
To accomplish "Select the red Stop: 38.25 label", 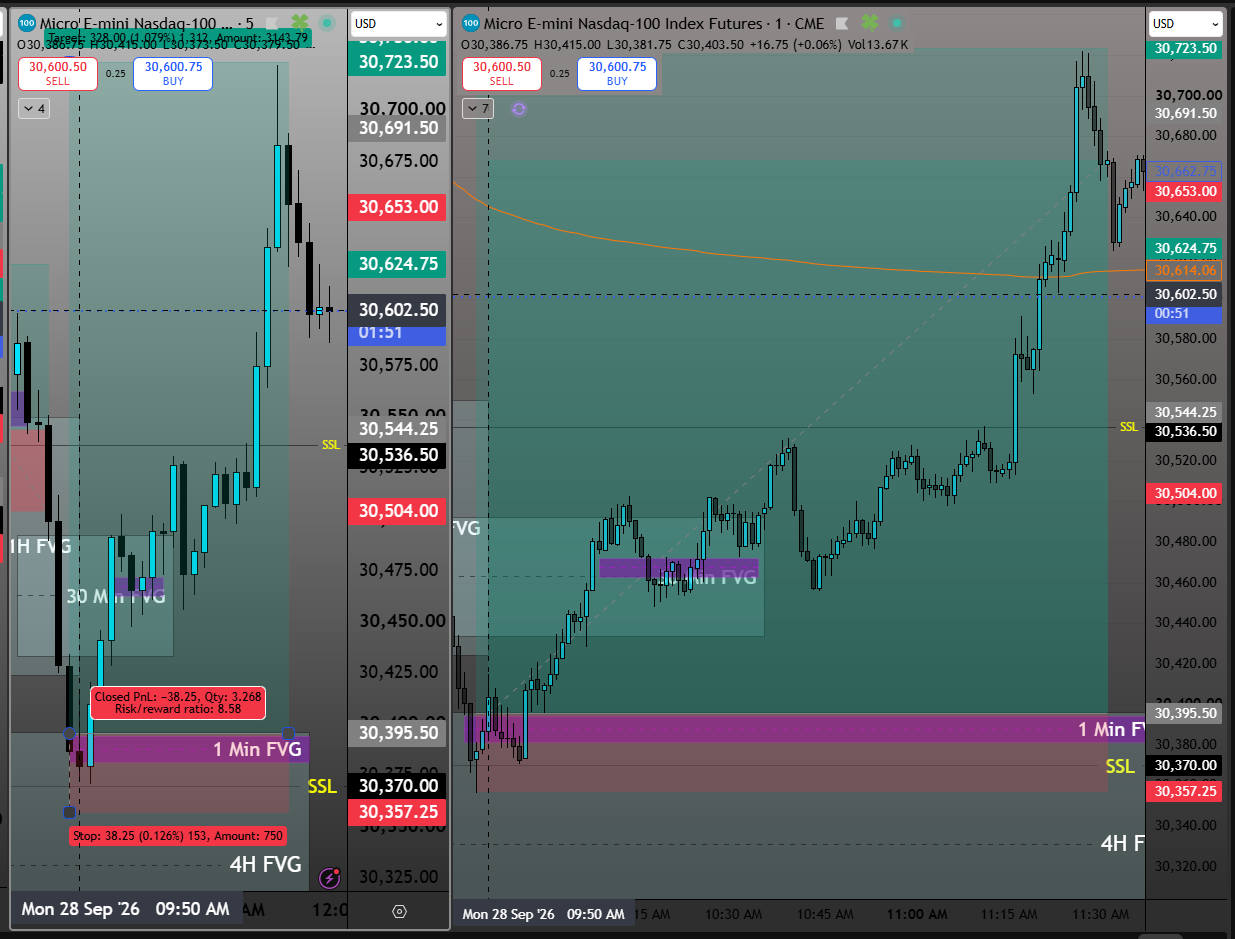I will tap(178, 835).
